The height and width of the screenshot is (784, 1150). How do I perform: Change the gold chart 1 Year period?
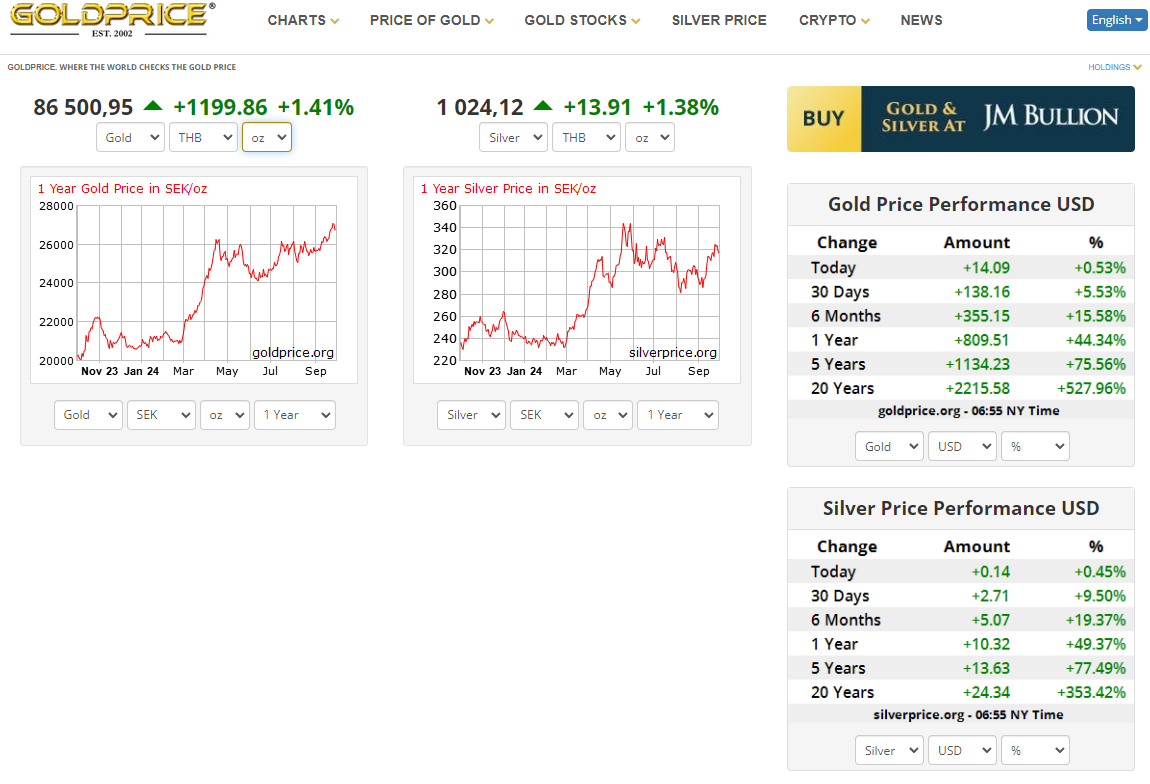click(x=294, y=415)
